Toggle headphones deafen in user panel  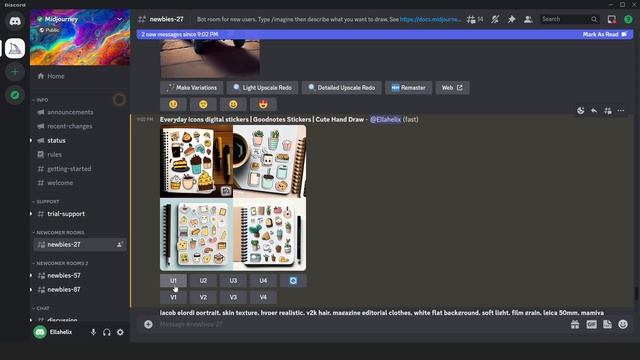(107, 332)
